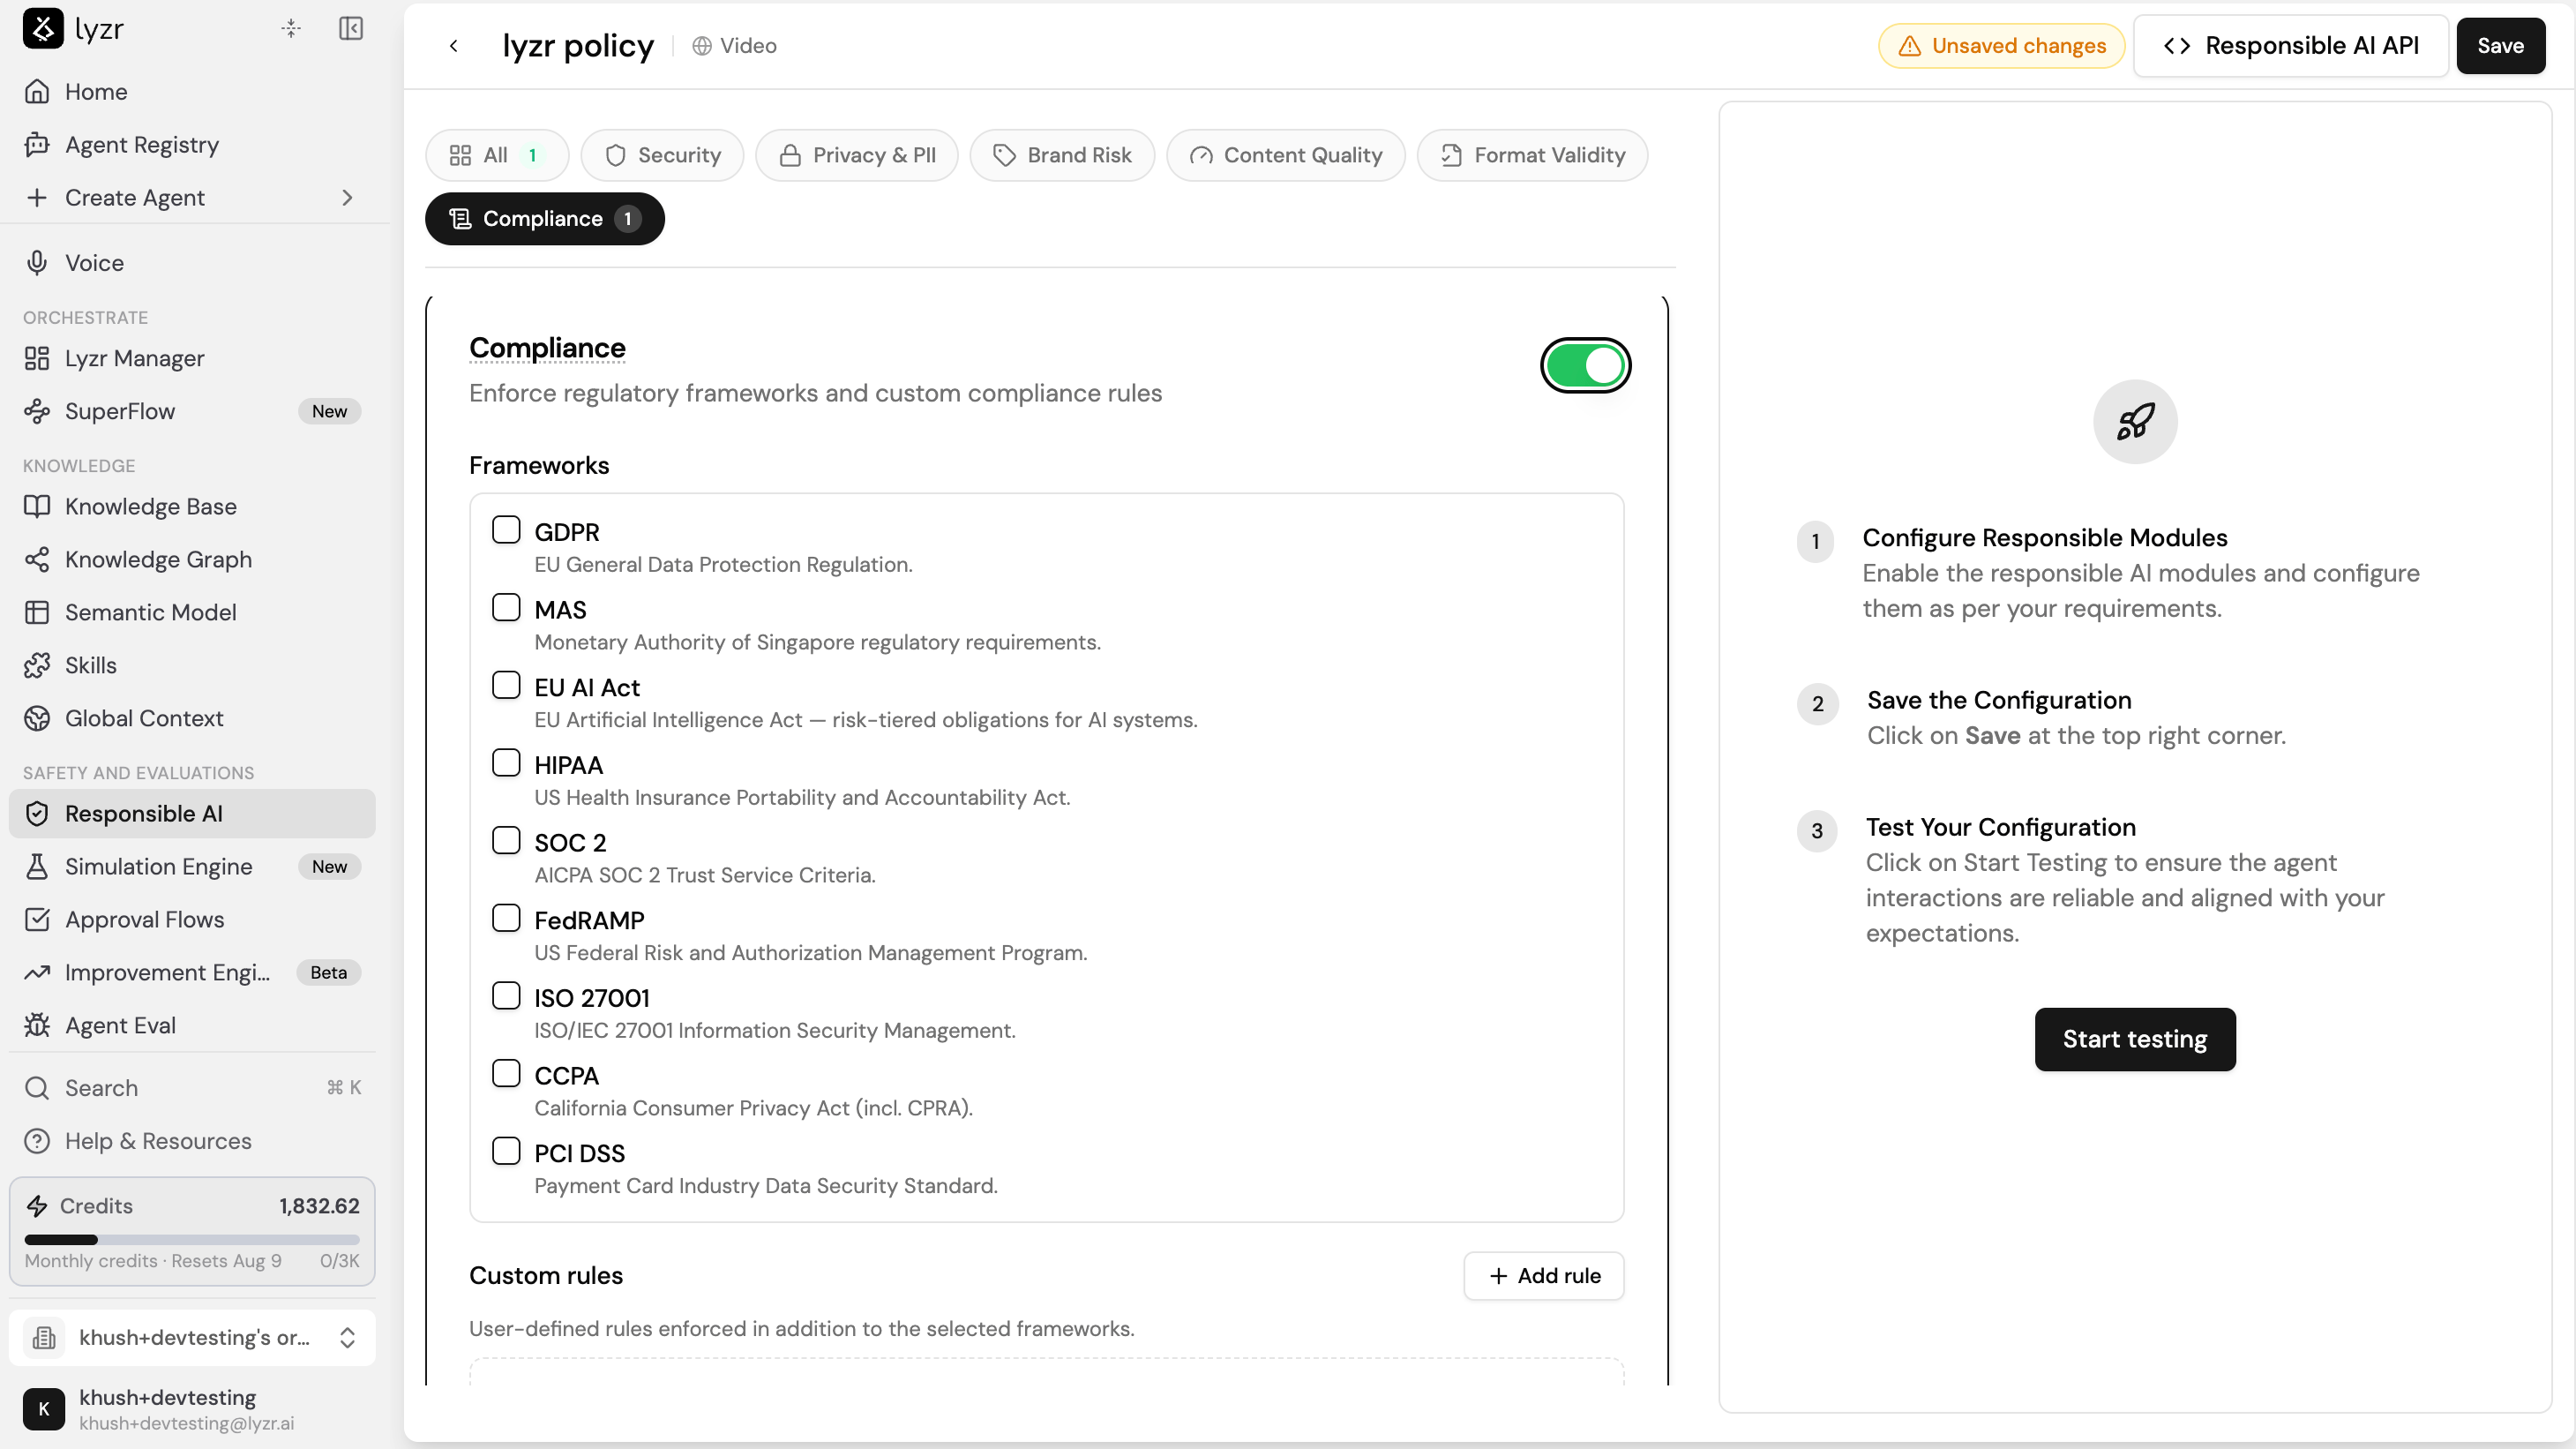The width and height of the screenshot is (2576, 1449).
Task: Open Semantic Model table icon
Action: tap(37, 612)
